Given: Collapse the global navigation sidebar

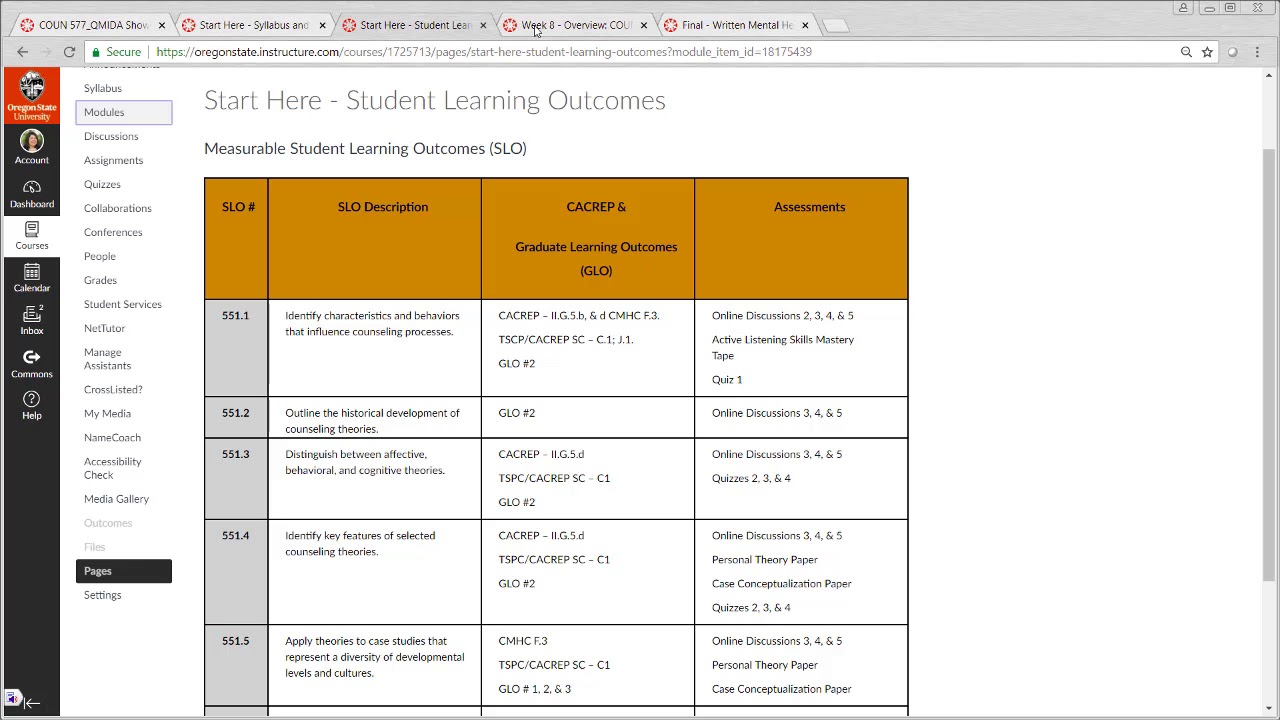Looking at the screenshot, I should click(x=32, y=703).
